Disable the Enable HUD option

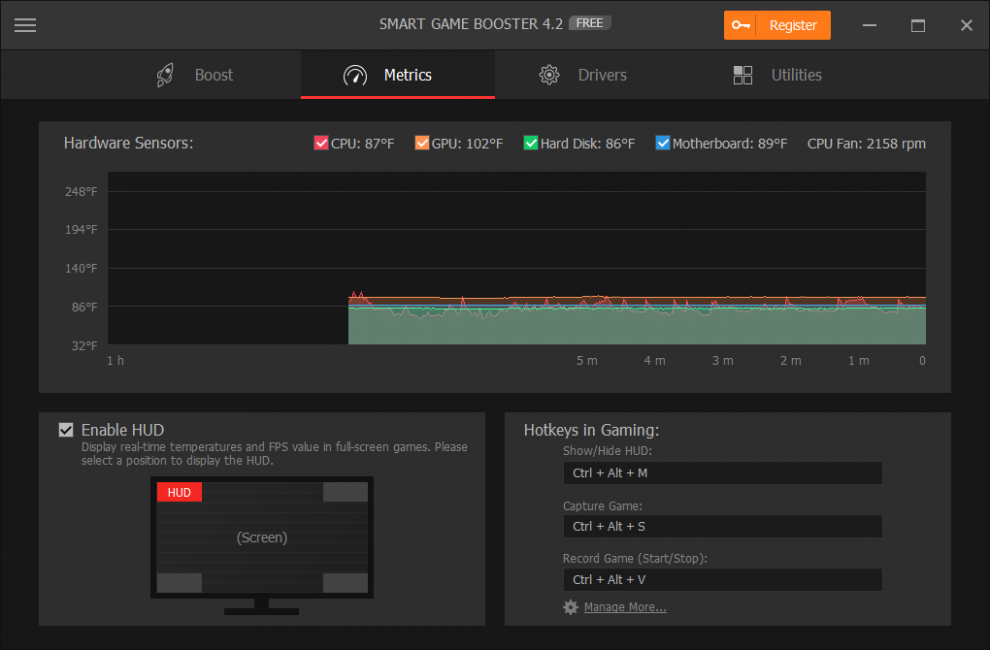point(65,429)
